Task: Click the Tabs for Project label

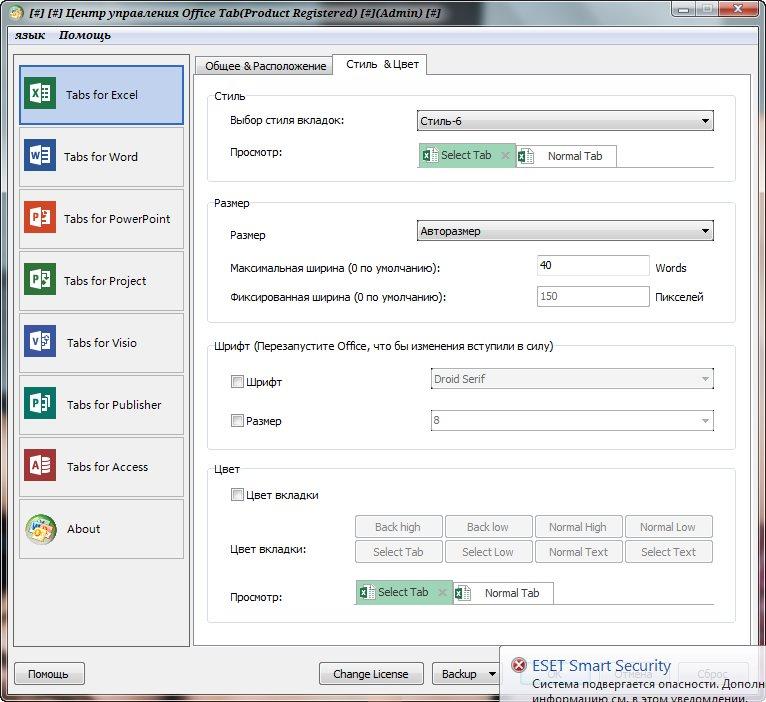Action: [x=105, y=280]
